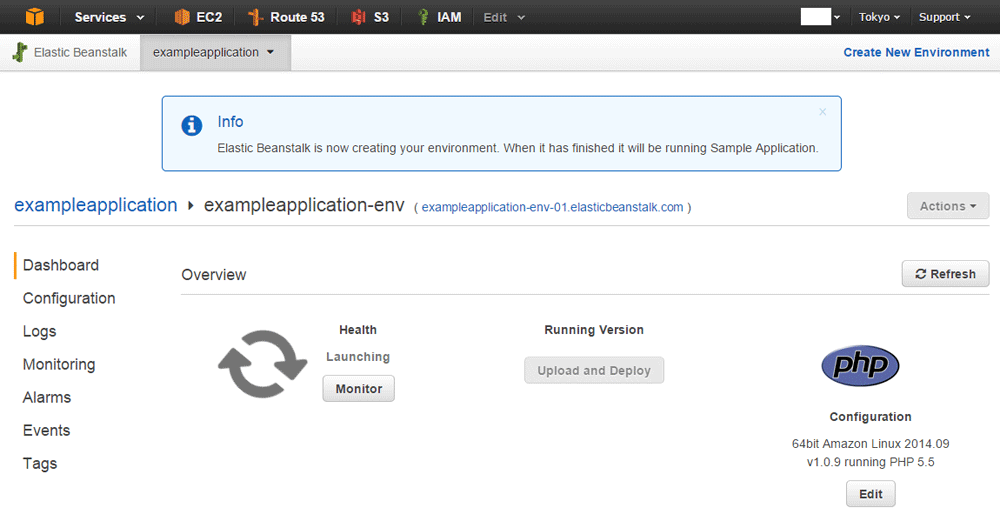
Task: Click Create New Environment link
Action: click(x=916, y=52)
